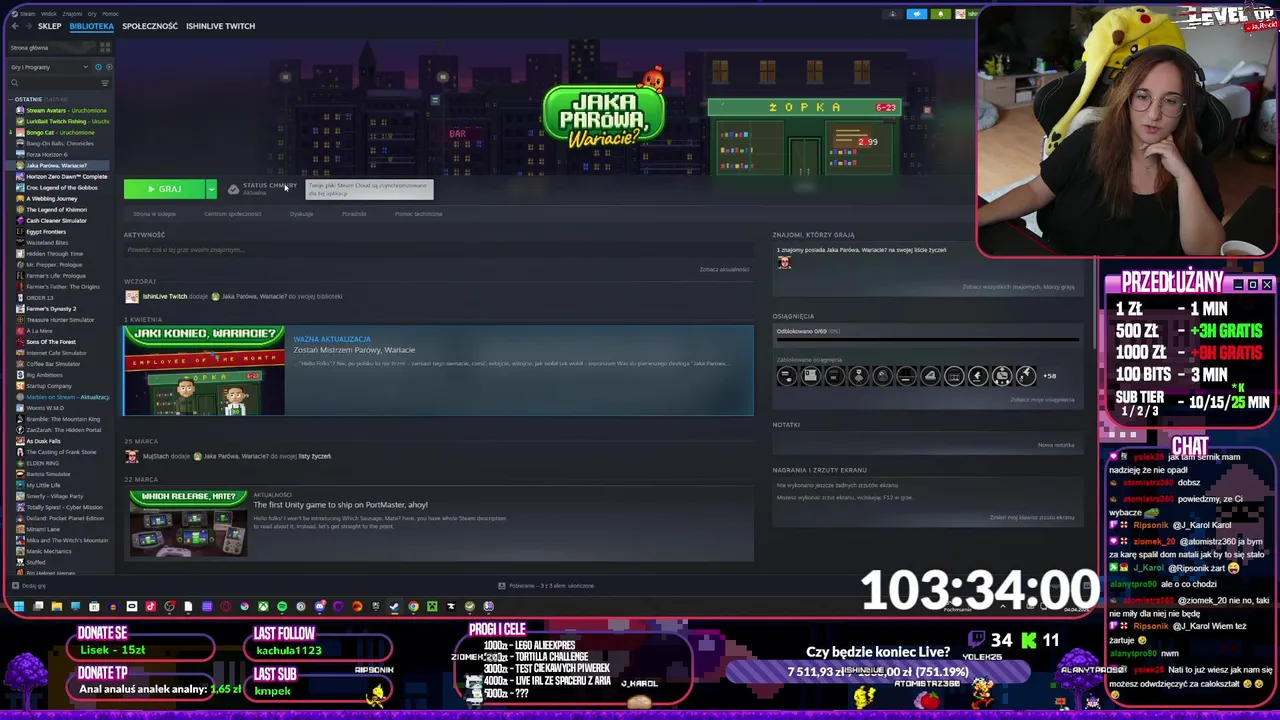1280x720 pixels.
Task: Click the achievements progress bar
Action: click(927, 340)
